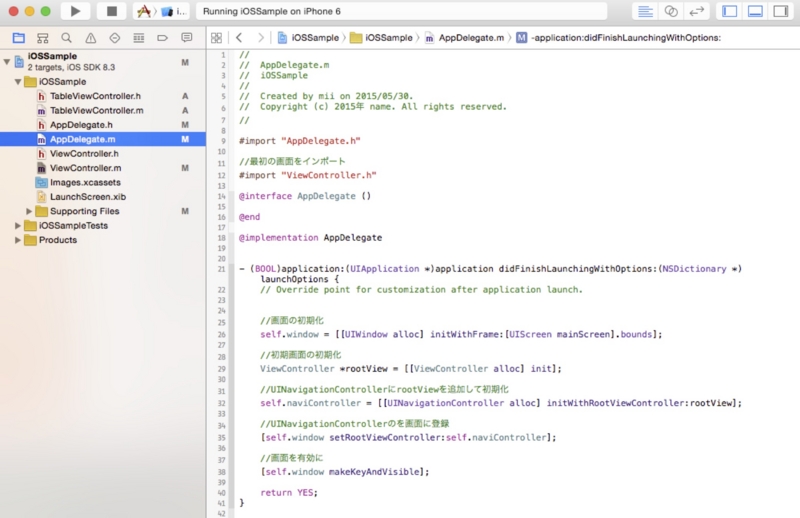
Task: Select the Products folder
Action: (58, 240)
